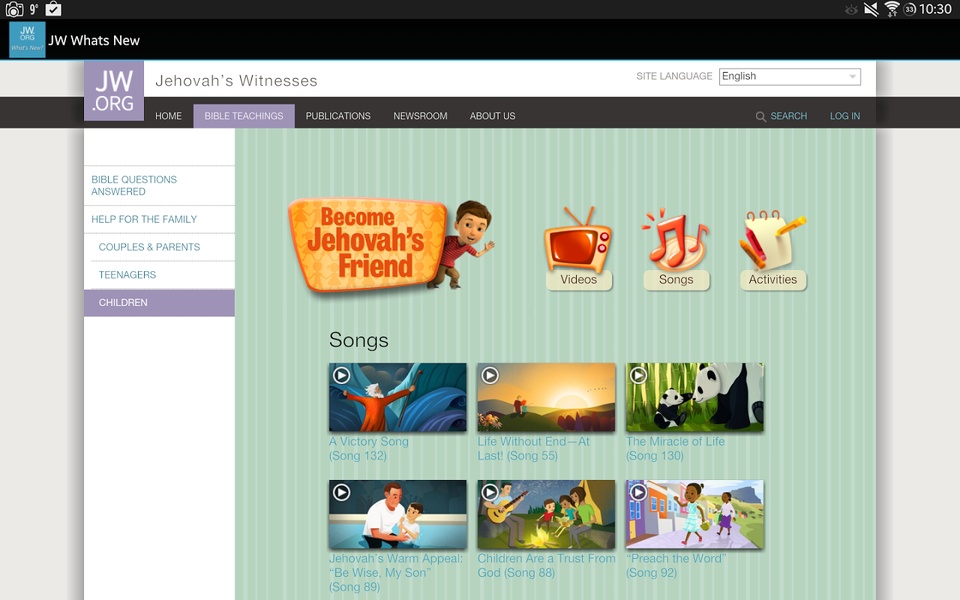Click the Log In link
960x600 pixels.
844,116
